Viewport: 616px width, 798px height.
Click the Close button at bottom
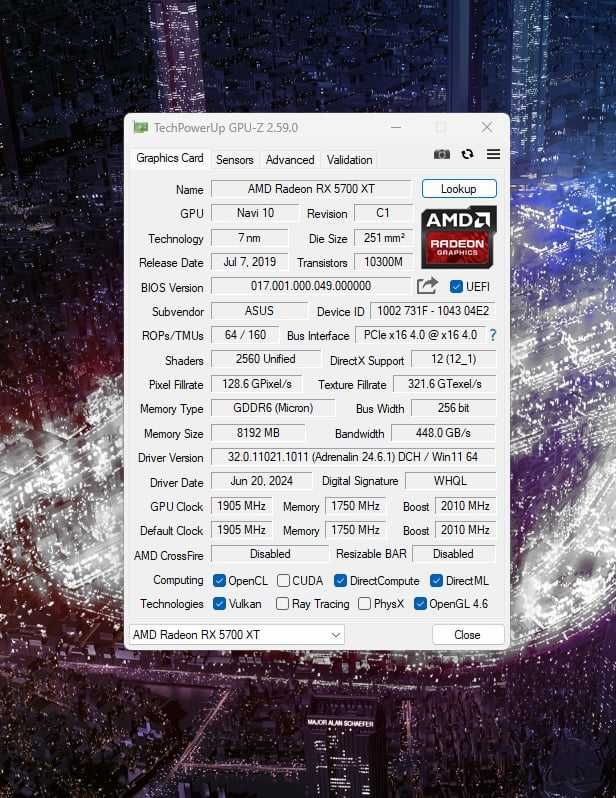(x=467, y=635)
